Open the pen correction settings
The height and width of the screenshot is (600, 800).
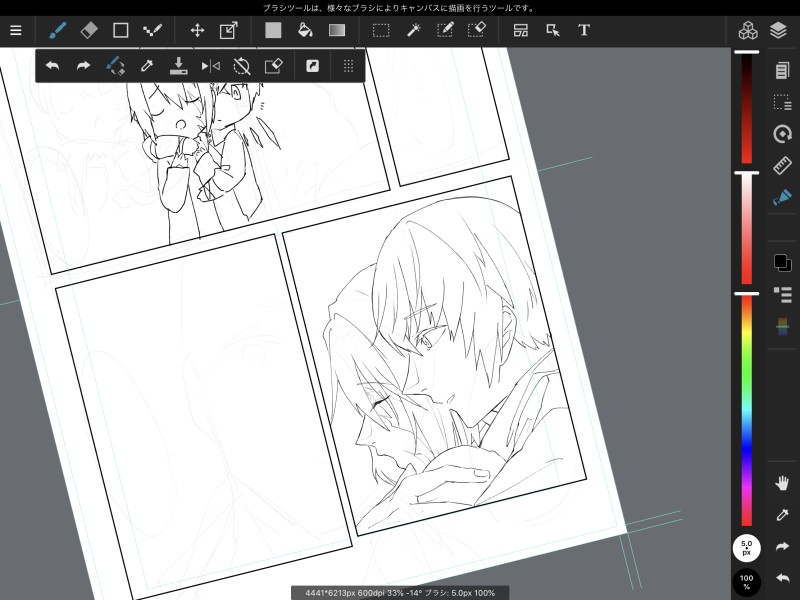[782, 197]
